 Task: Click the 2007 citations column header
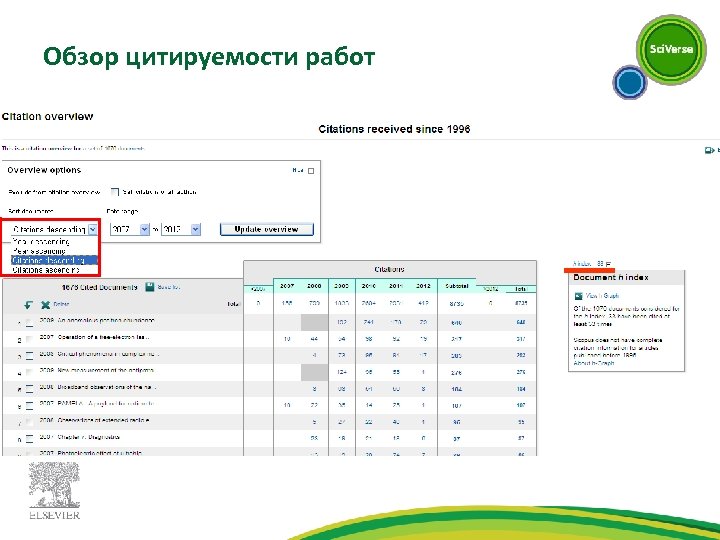[287, 286]
